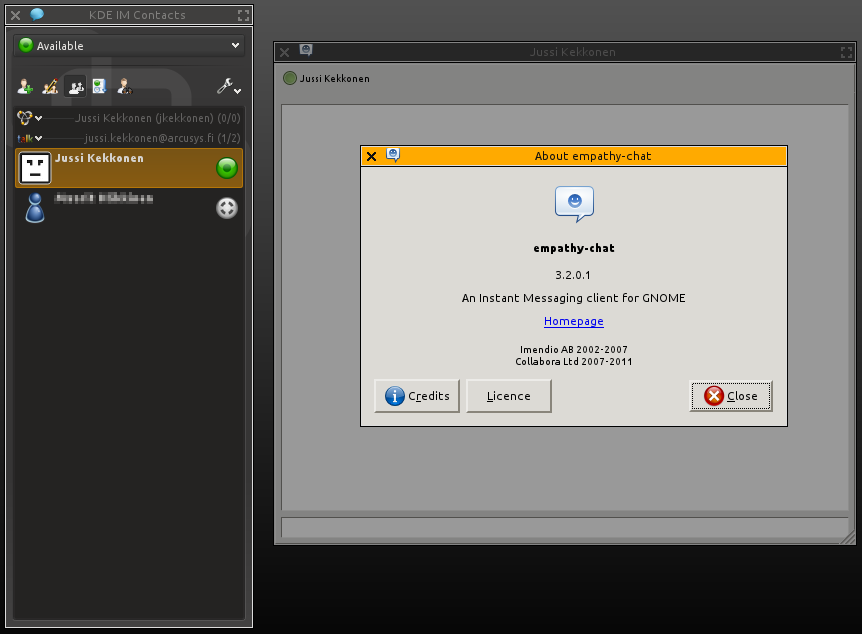Close the KDE IM Contacts window
The width and height of the screenshot is (862, 634).
point(15,15)
